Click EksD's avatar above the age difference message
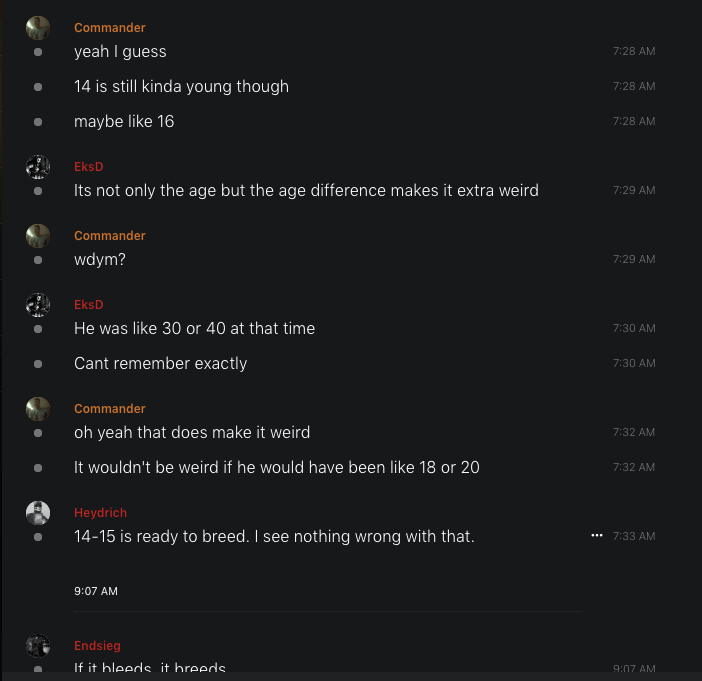The image size is (702, 681). pyautogui.click(x=38, y=167)
